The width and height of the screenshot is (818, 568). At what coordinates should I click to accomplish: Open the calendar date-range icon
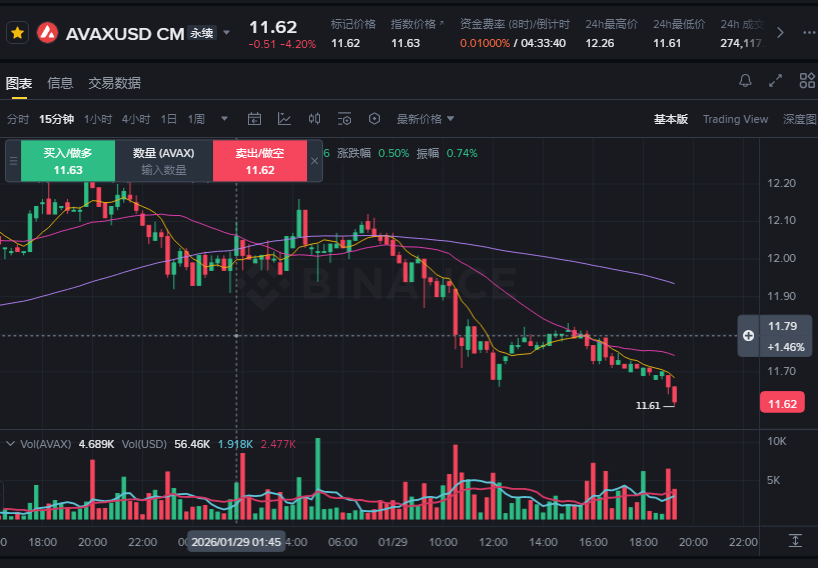pyautogui.click(x=254, y=119)
